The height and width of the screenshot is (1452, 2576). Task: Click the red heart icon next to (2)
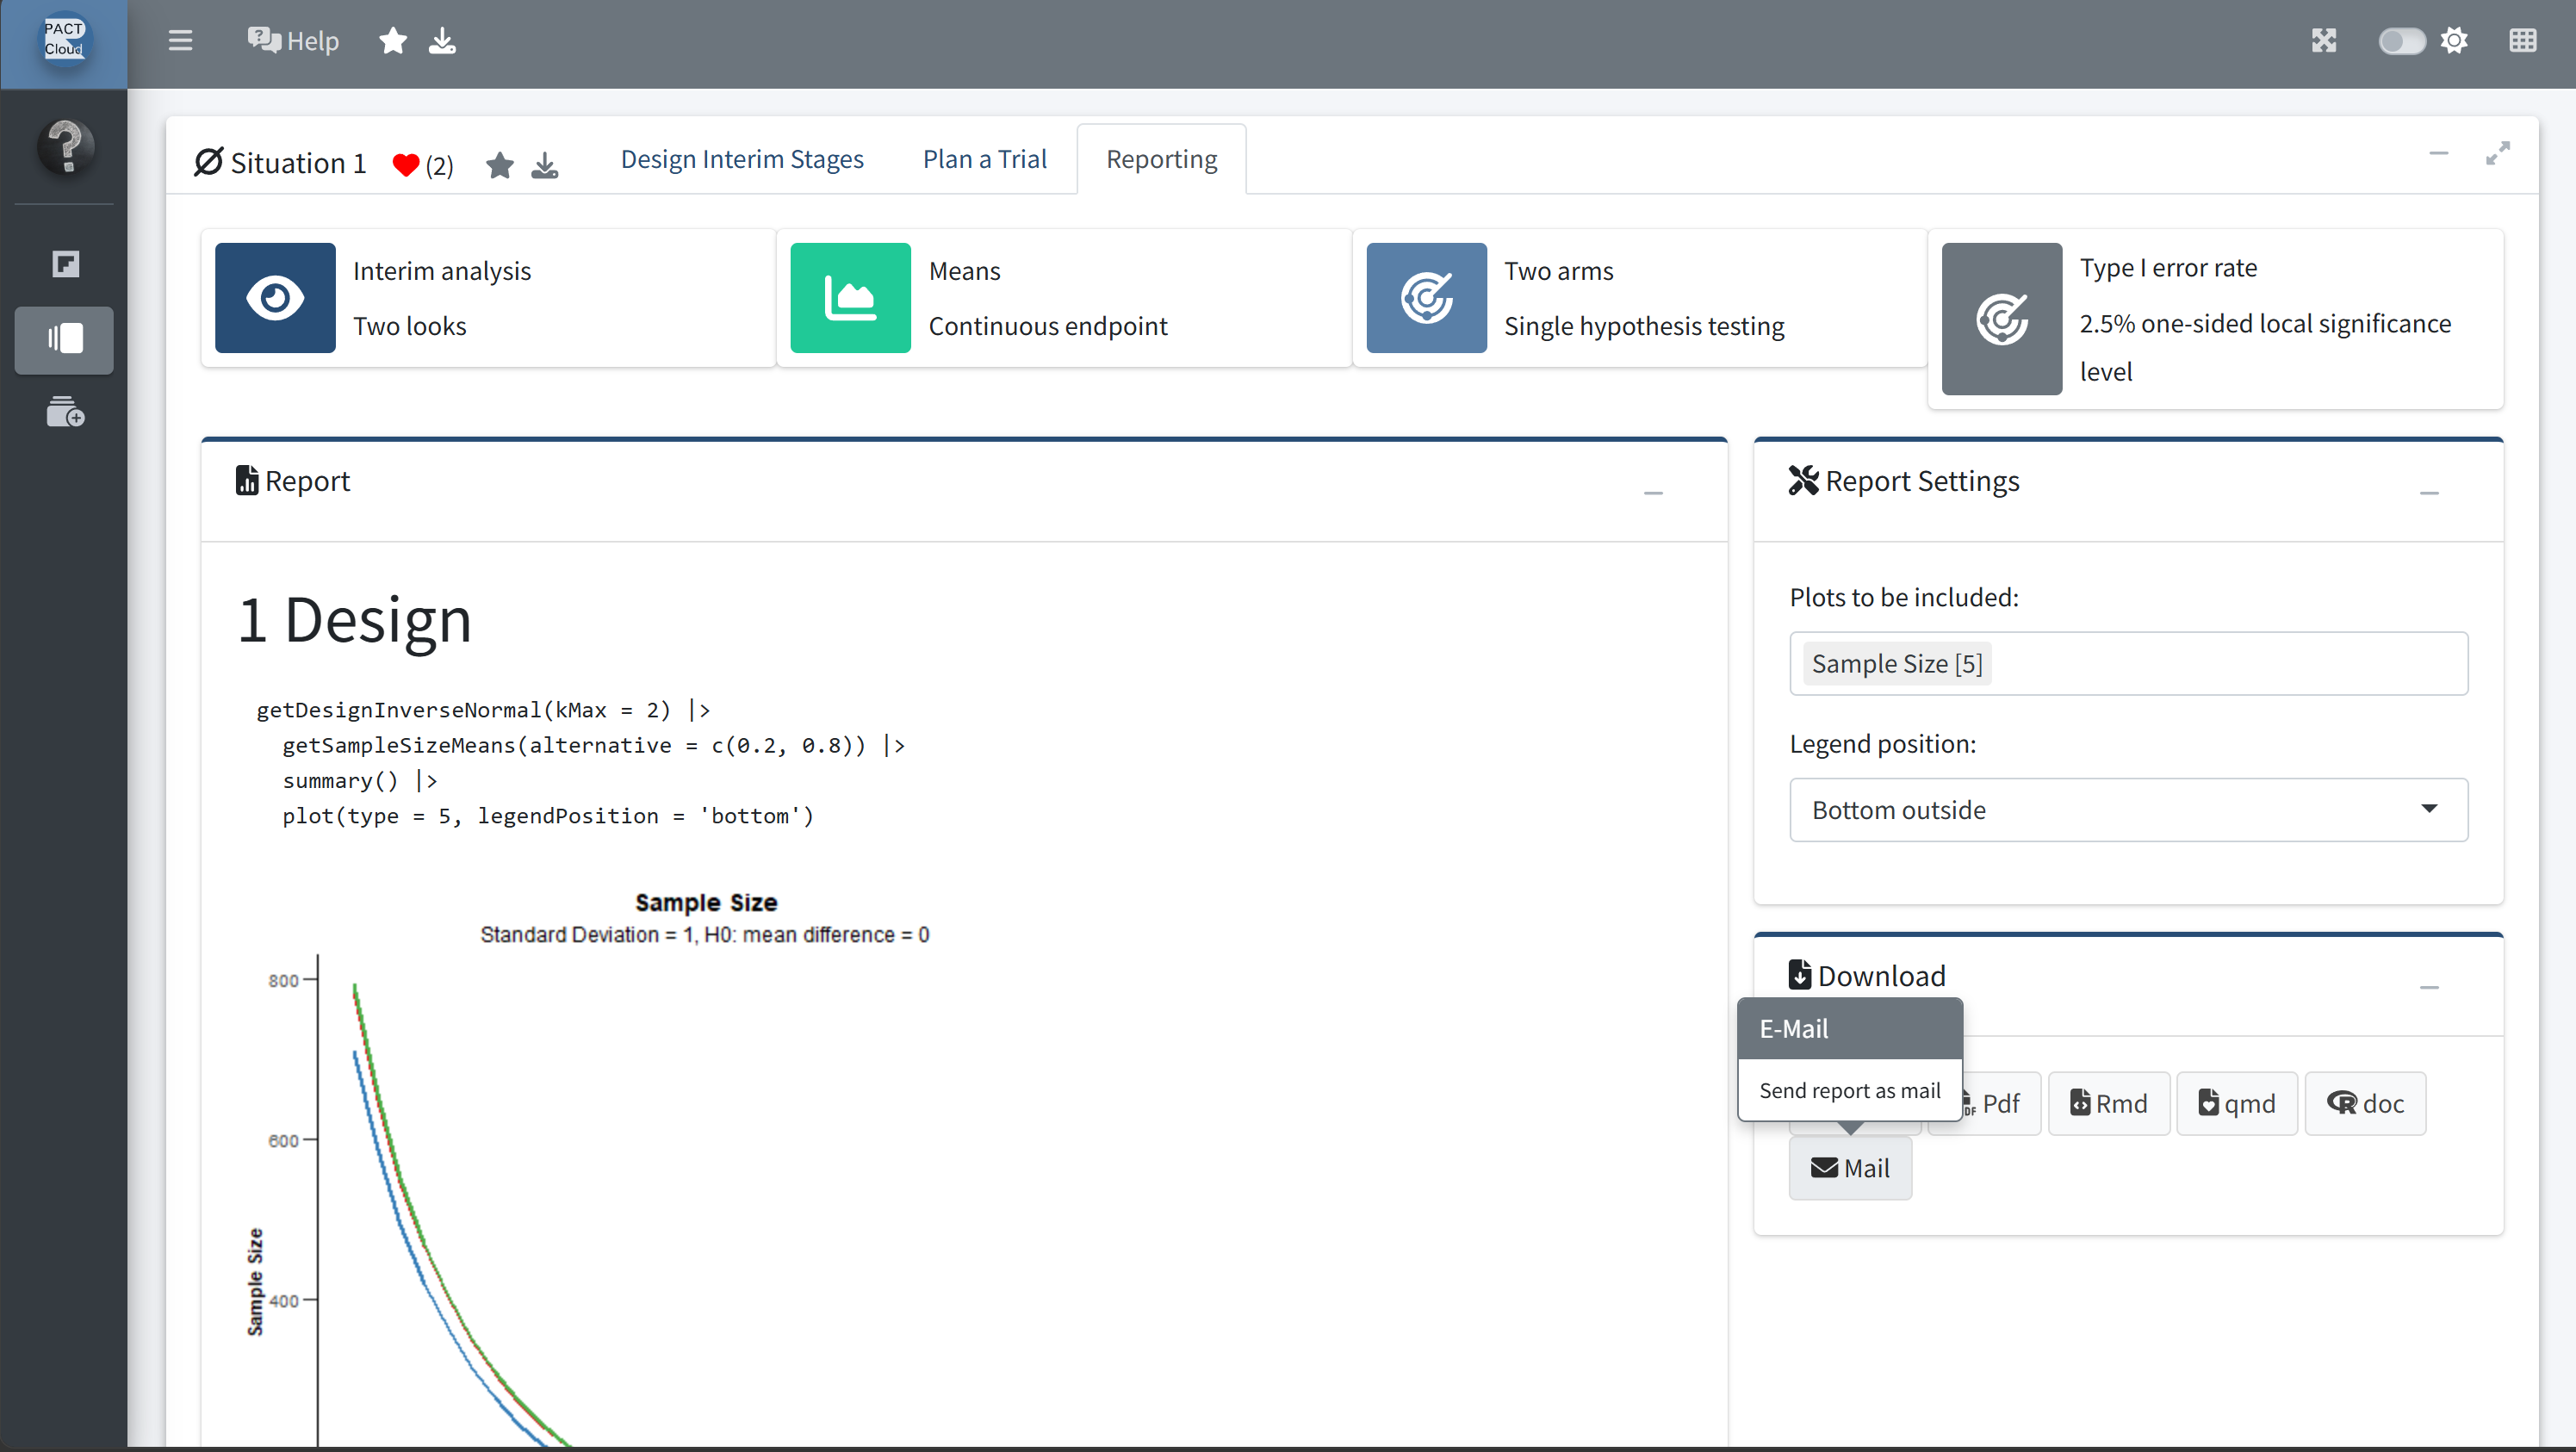[x=405, y=165]
